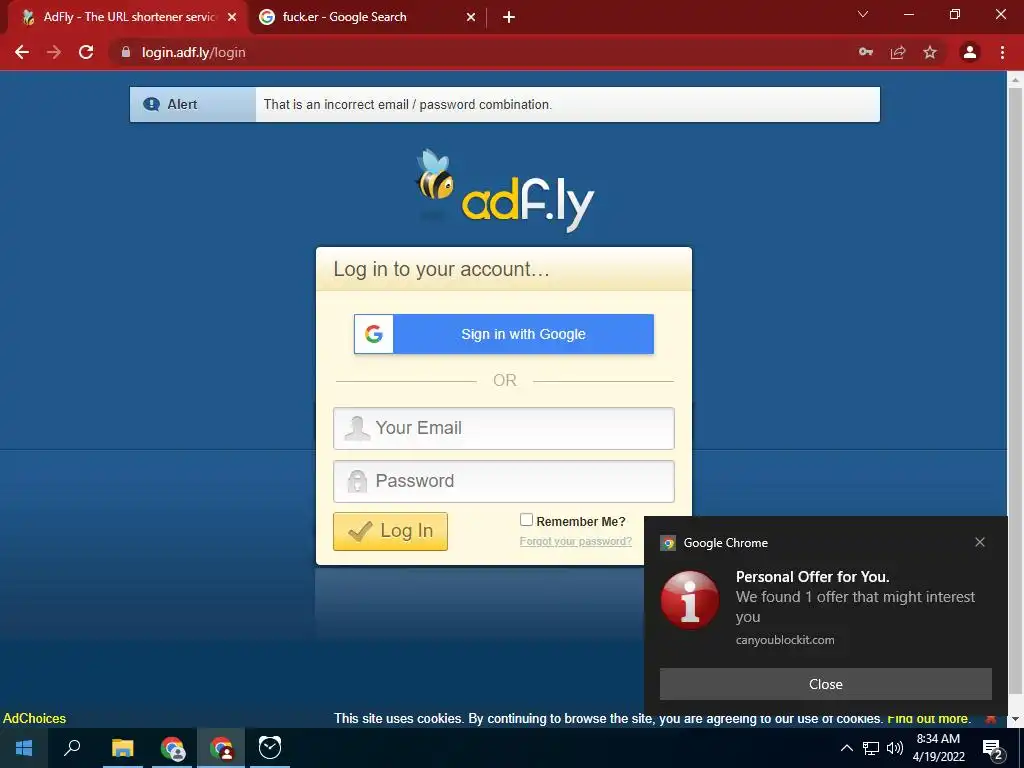Submit with the Log In button

390,531
